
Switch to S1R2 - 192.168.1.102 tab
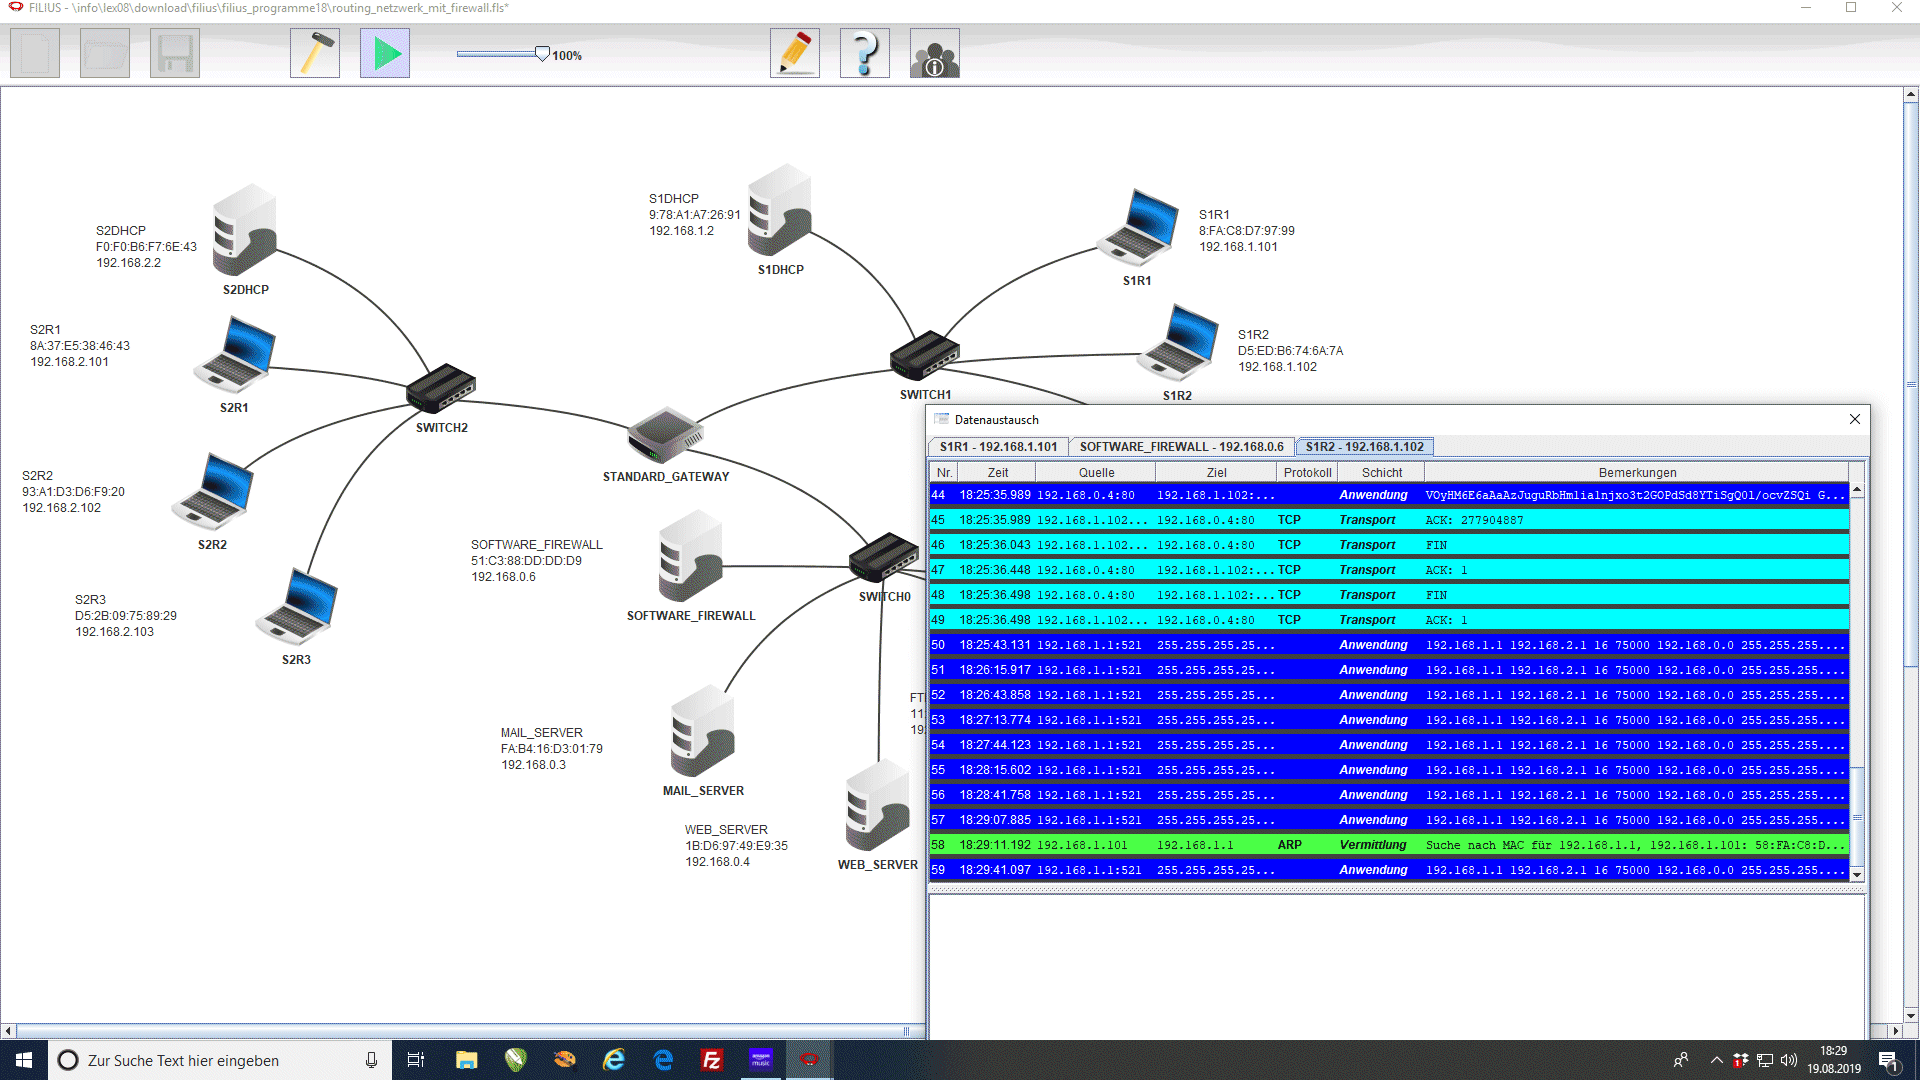[x=1364, y=447]
